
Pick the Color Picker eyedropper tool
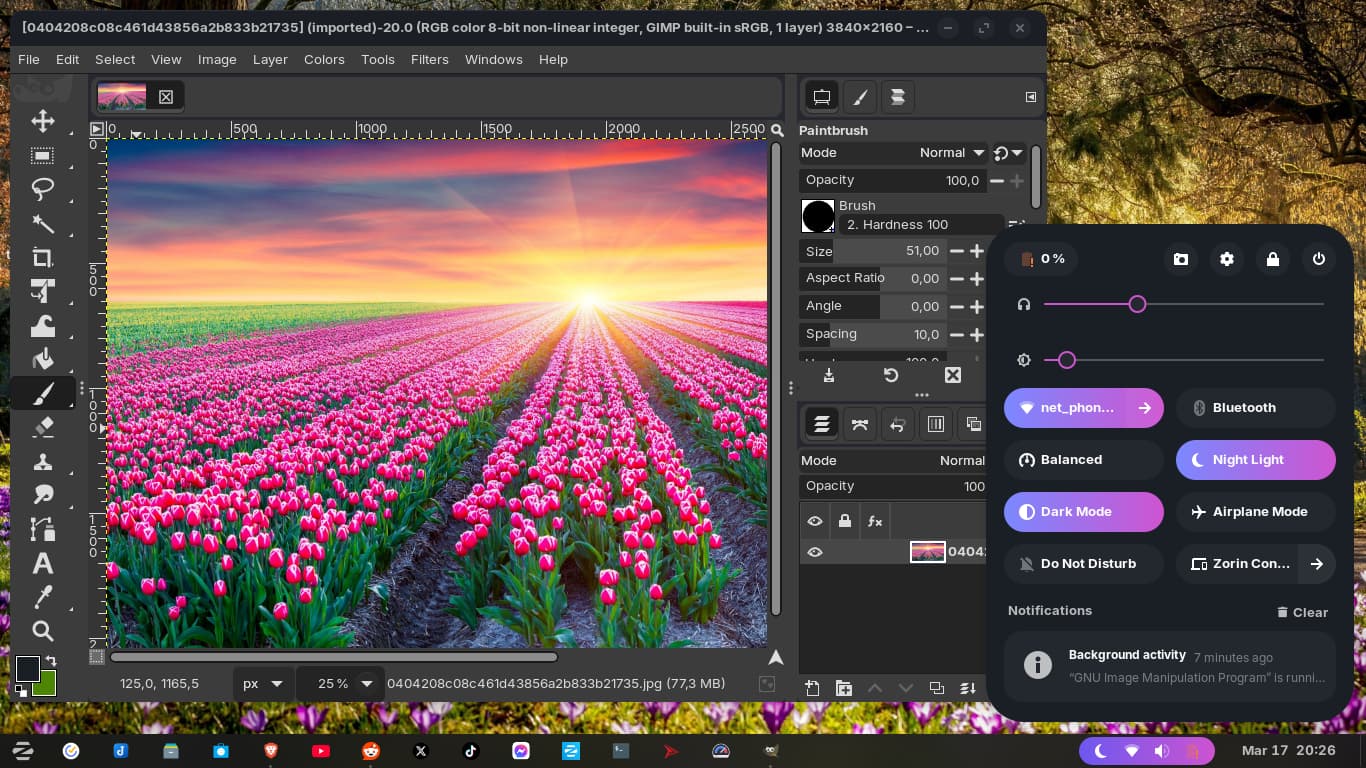tap(42, 597)
